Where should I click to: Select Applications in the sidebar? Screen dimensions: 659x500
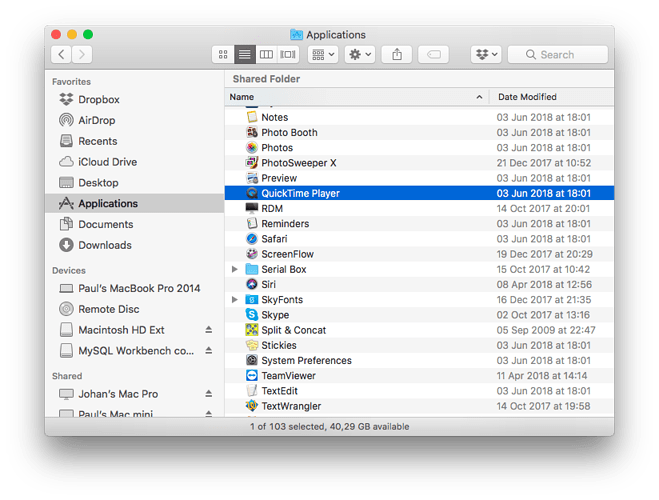[134, 203]
